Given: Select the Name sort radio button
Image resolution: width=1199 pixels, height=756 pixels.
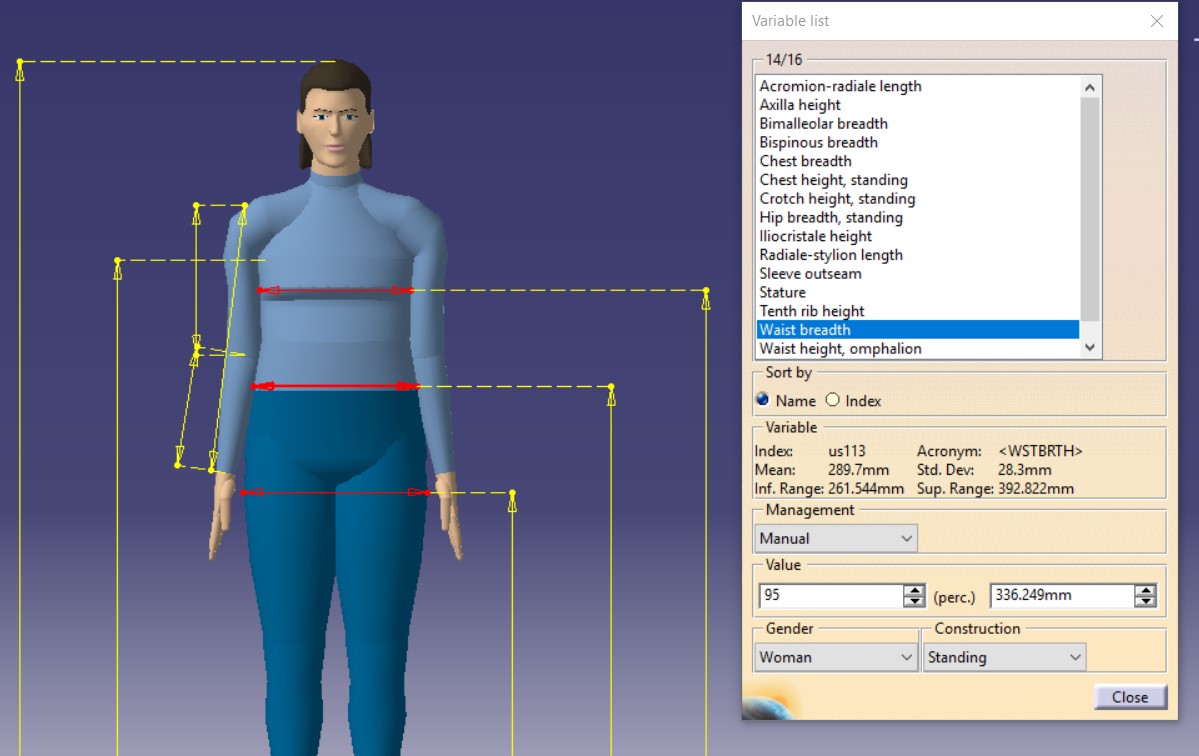Looking at the screenshot, I should pyautogui.click(x=764, y=400).
